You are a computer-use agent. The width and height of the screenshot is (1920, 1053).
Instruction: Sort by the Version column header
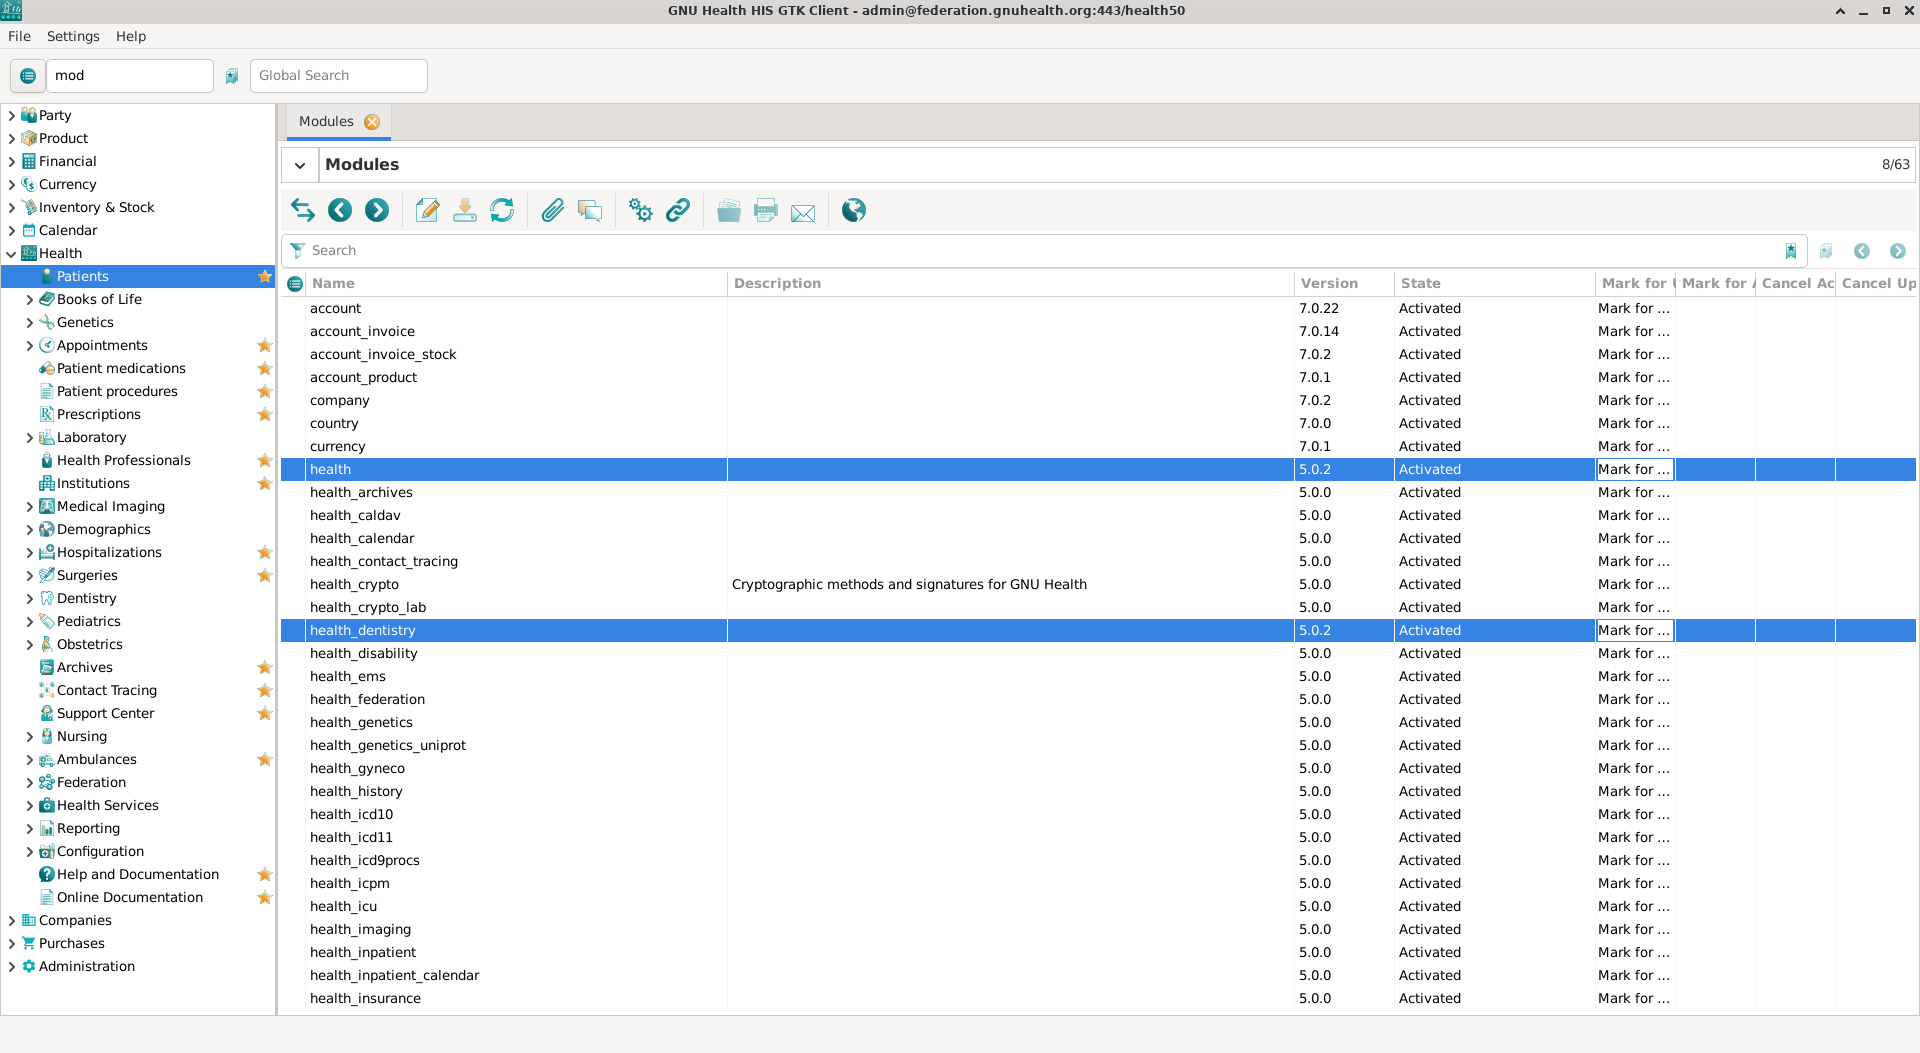pos(1342,284)
